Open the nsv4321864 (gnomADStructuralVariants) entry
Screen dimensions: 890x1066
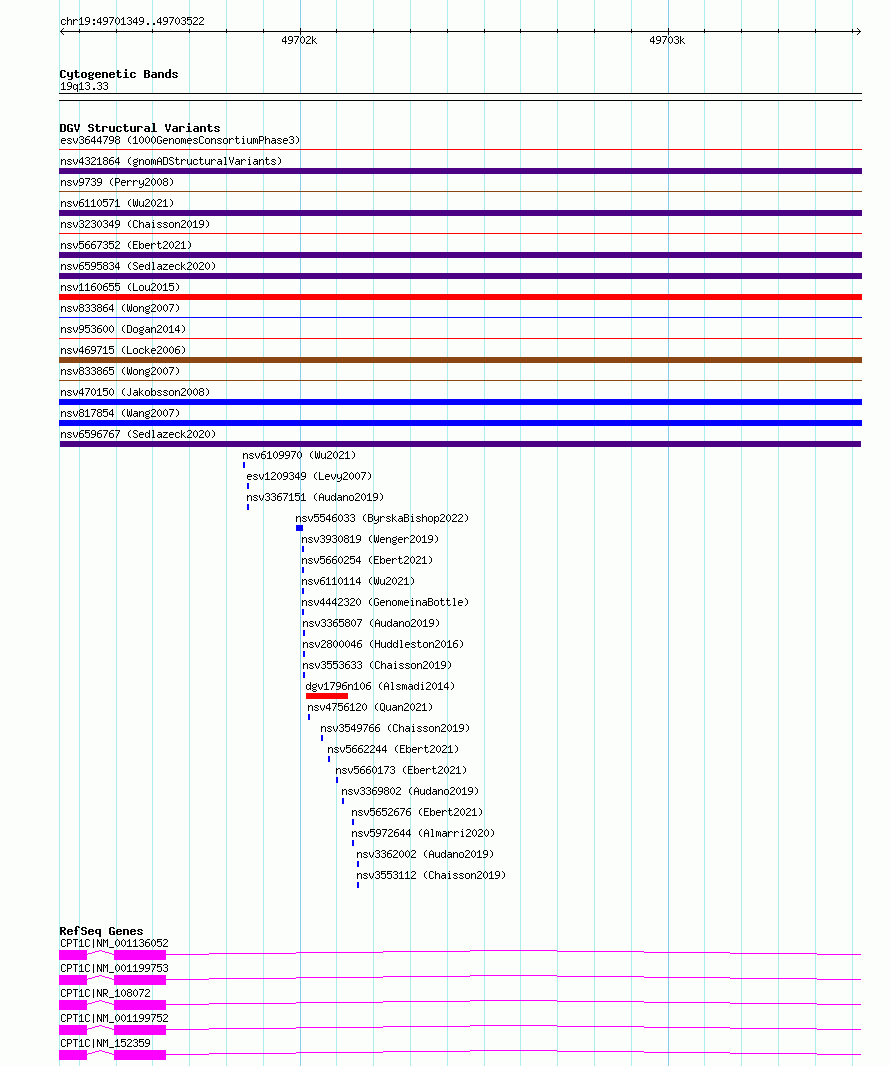tap(171, 161)
